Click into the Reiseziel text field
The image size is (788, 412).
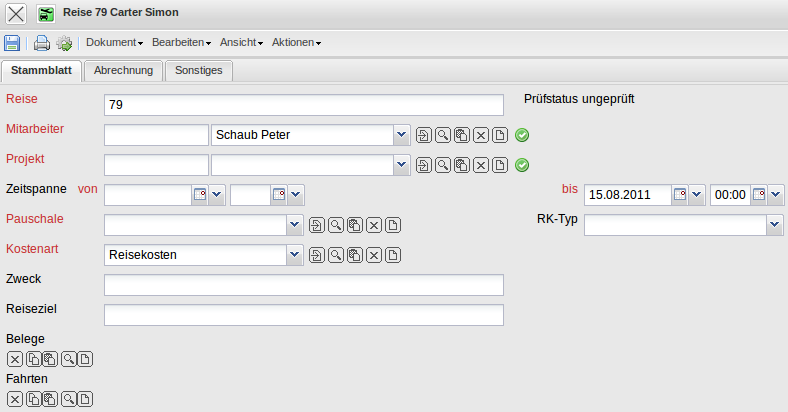coord(303,315)
